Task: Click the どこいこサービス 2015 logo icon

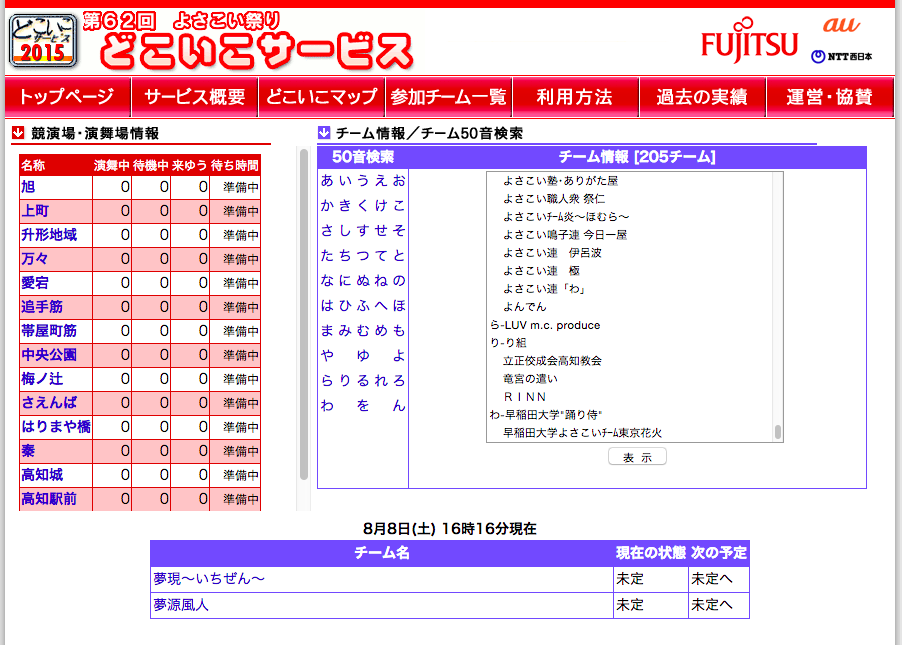Action: (x=43, y=41)
